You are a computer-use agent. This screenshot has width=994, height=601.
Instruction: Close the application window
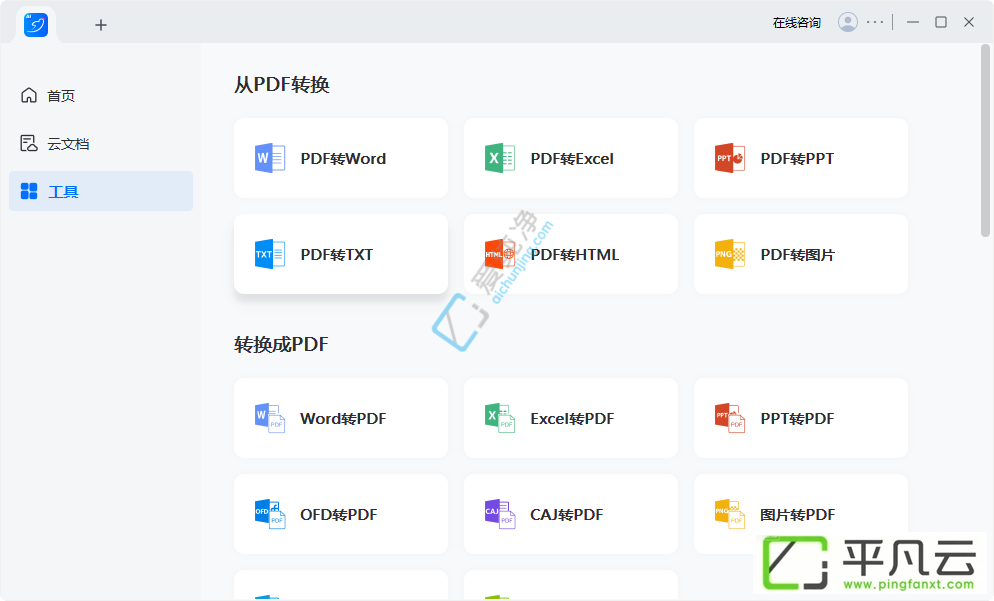(969, 22)
